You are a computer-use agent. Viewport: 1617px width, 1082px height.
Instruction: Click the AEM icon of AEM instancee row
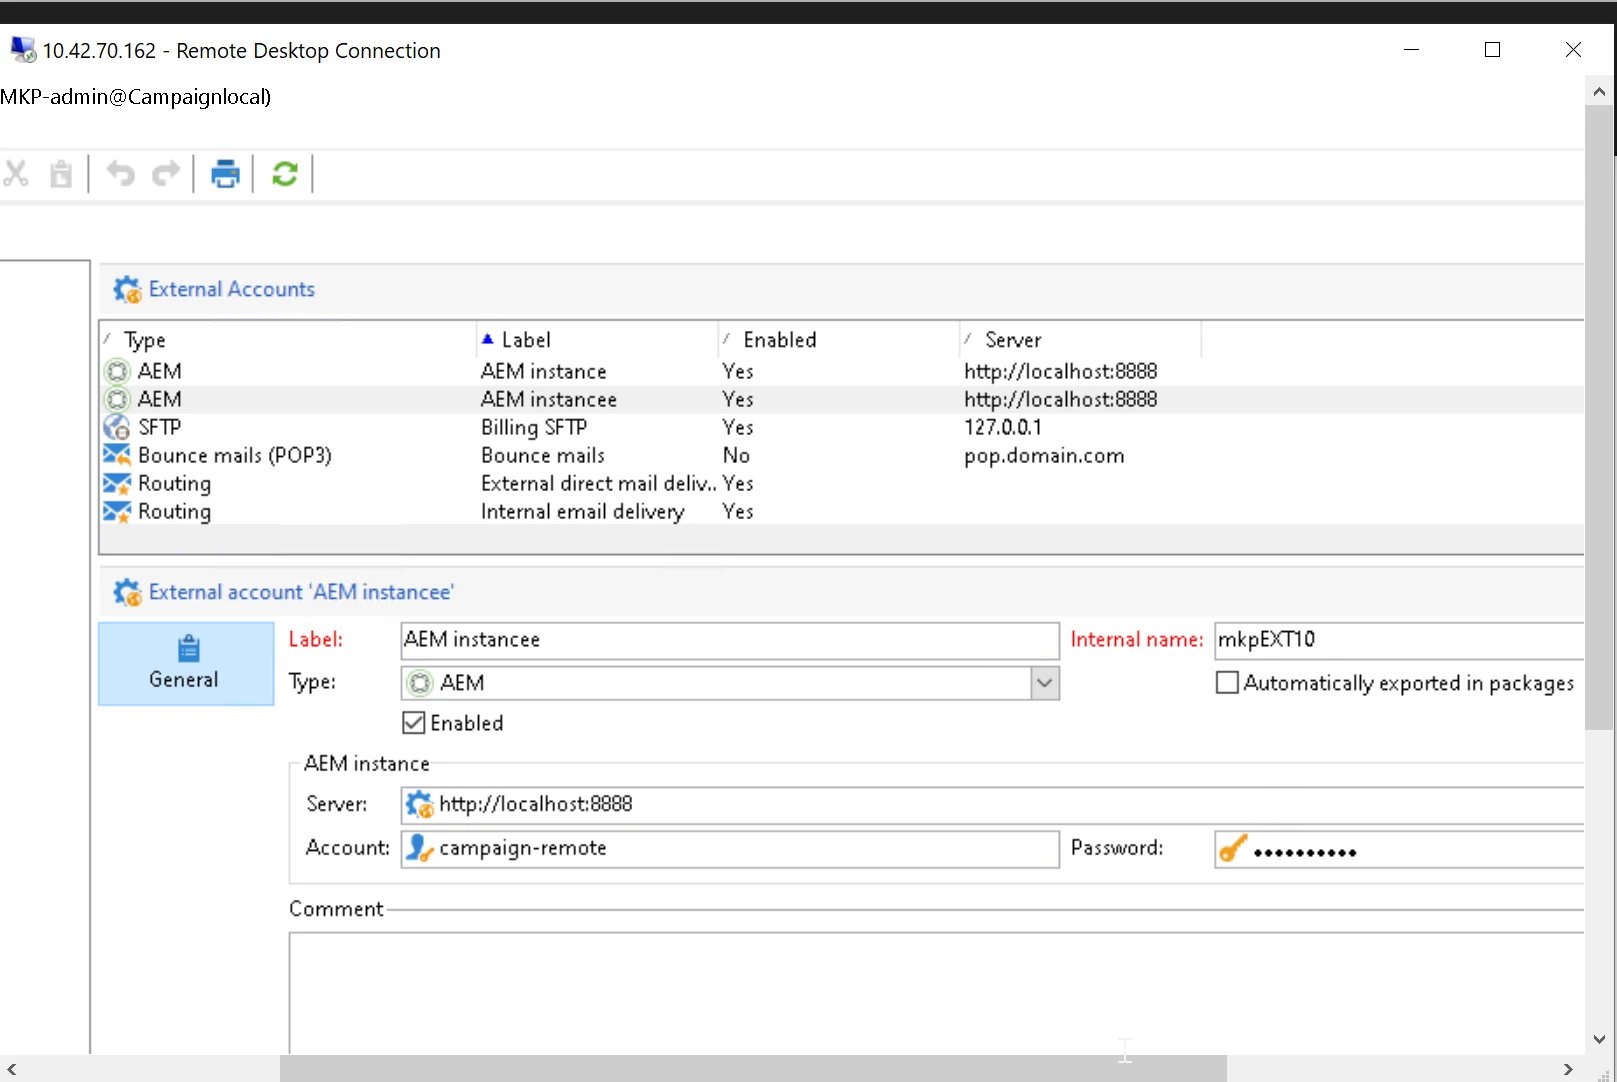(117, 399)
